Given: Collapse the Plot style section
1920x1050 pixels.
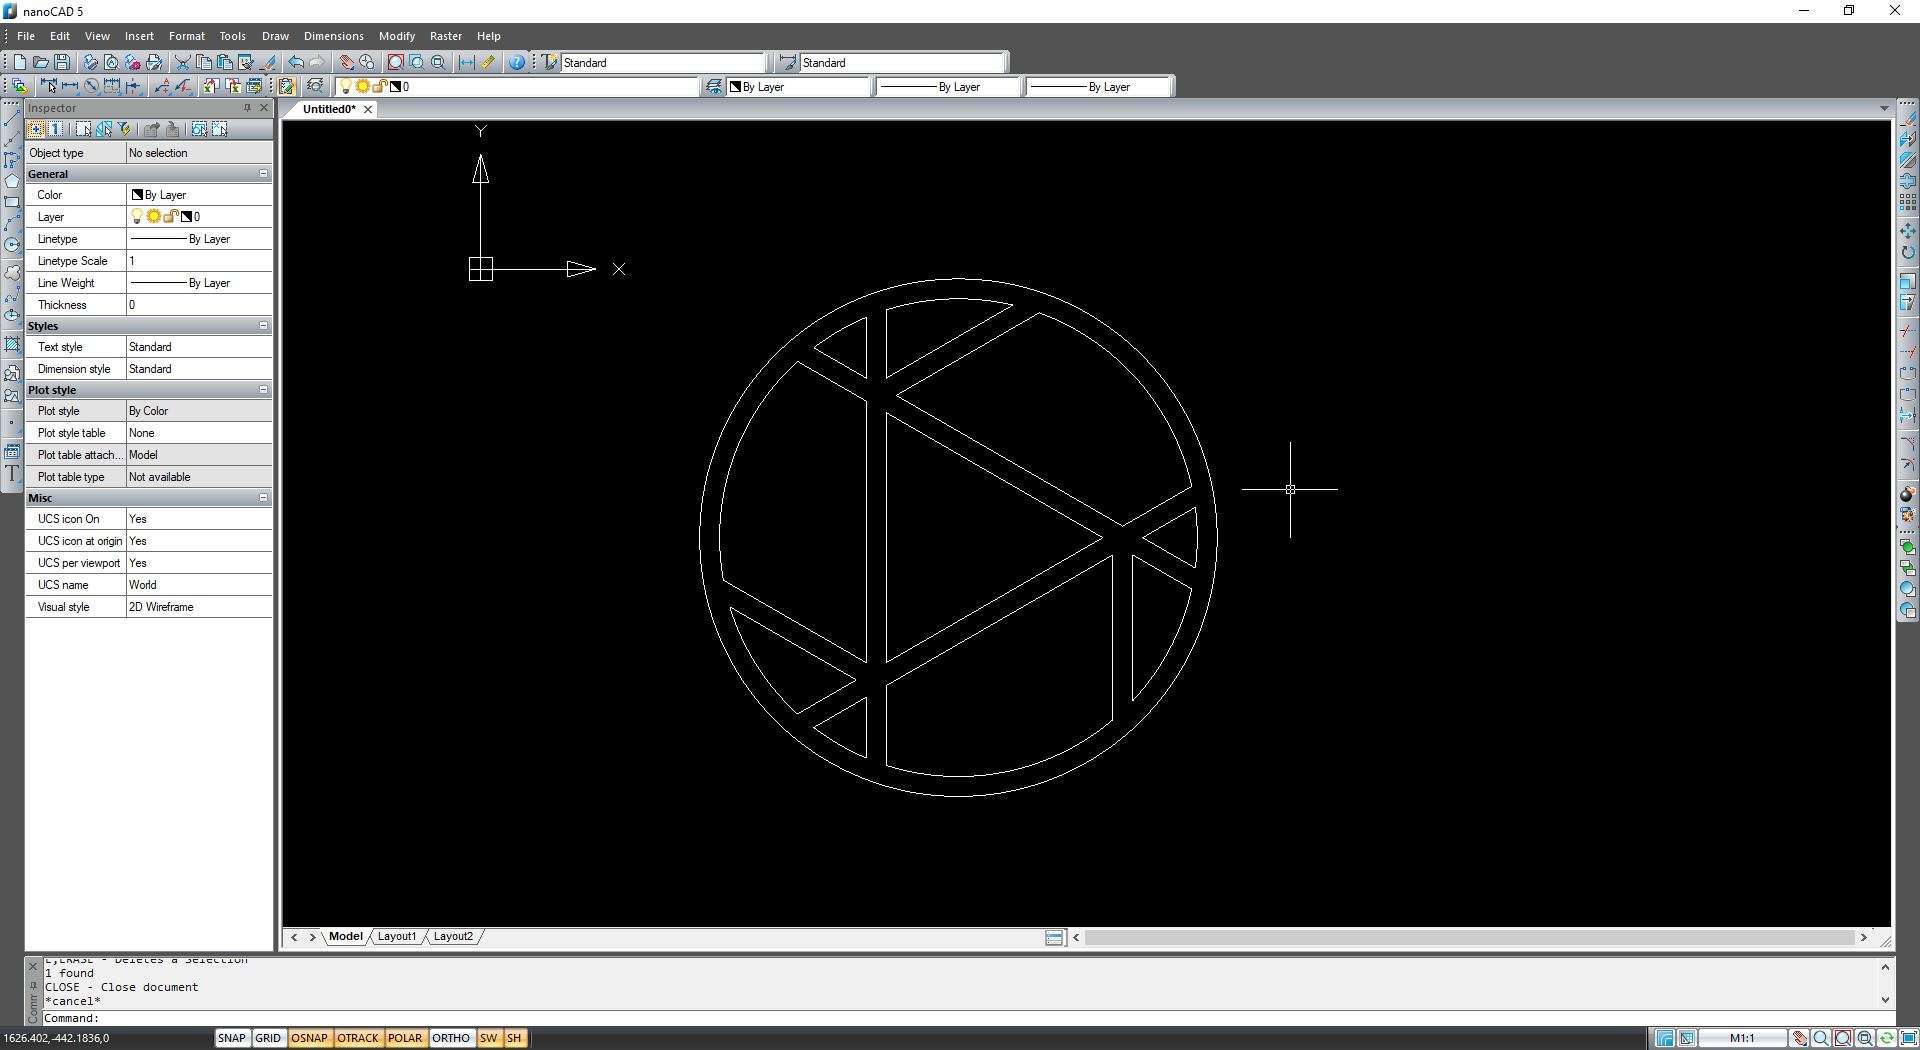Looking at the screenshot, I should coord(264,390).
